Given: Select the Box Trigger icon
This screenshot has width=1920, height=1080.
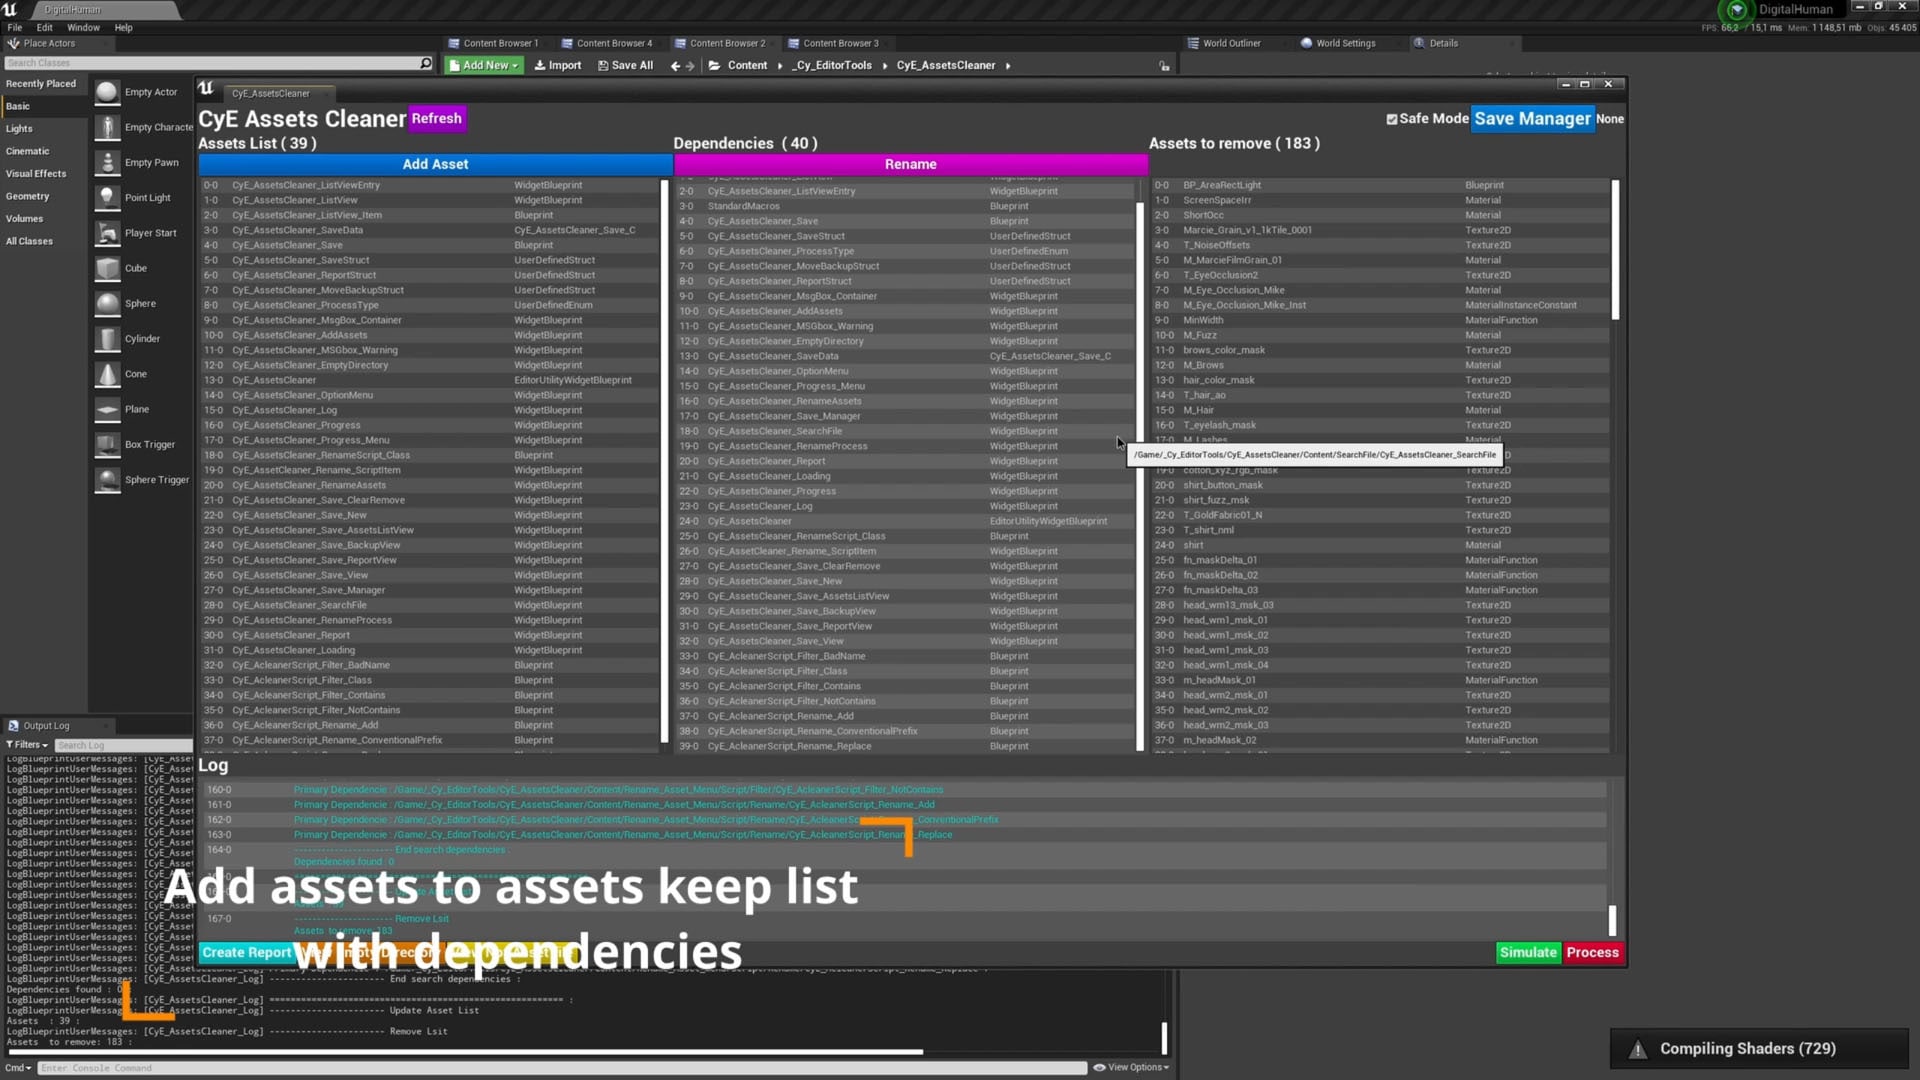Looking at the screenshot, I should point(107,443).
